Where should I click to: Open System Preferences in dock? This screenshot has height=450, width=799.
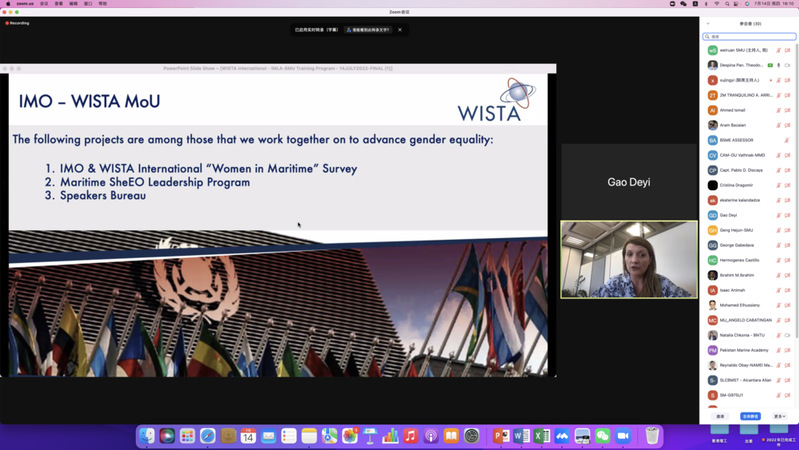tap(472, 436)
